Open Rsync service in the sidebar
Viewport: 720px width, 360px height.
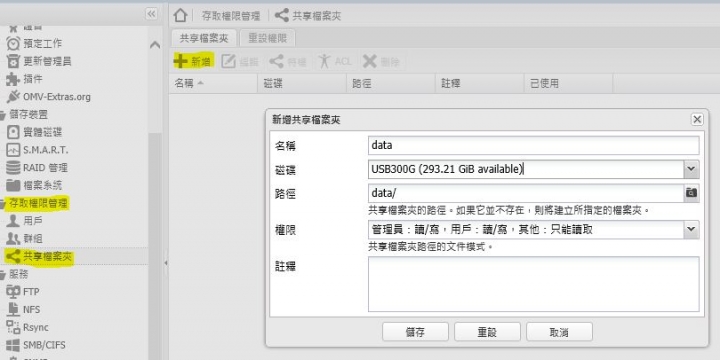pyautogui.click(x=28, y=327)
